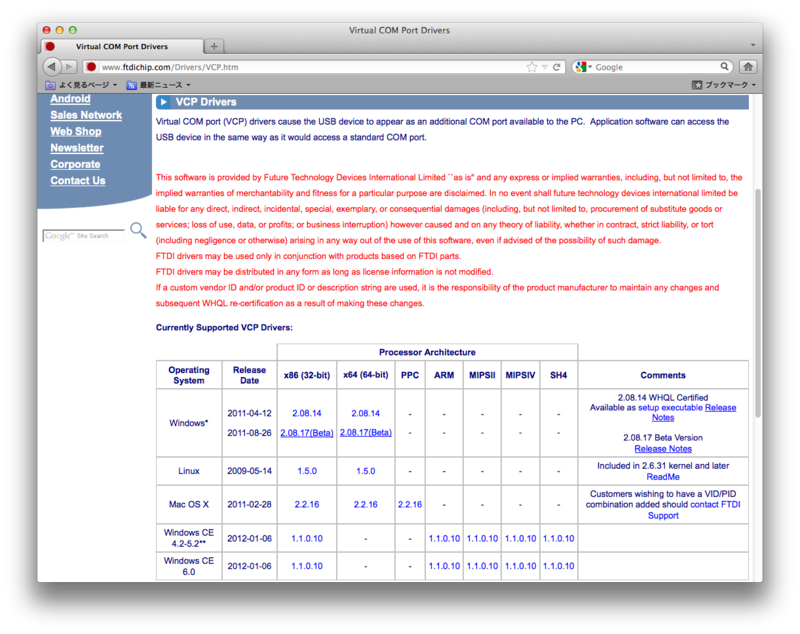Open the list all tabs arrow
800x634 pixels.
tap(753, 45)
